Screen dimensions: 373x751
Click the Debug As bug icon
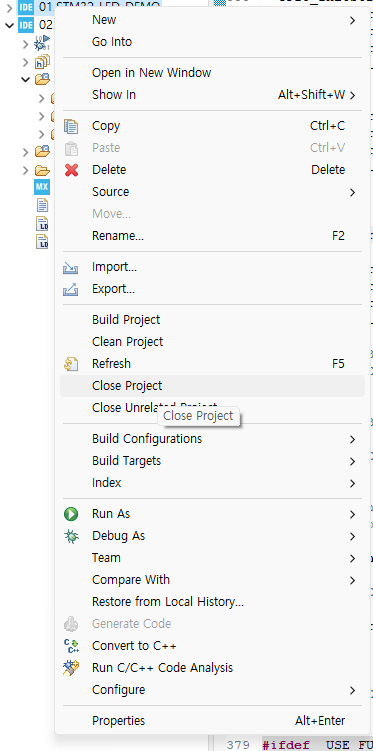[71, 536]
